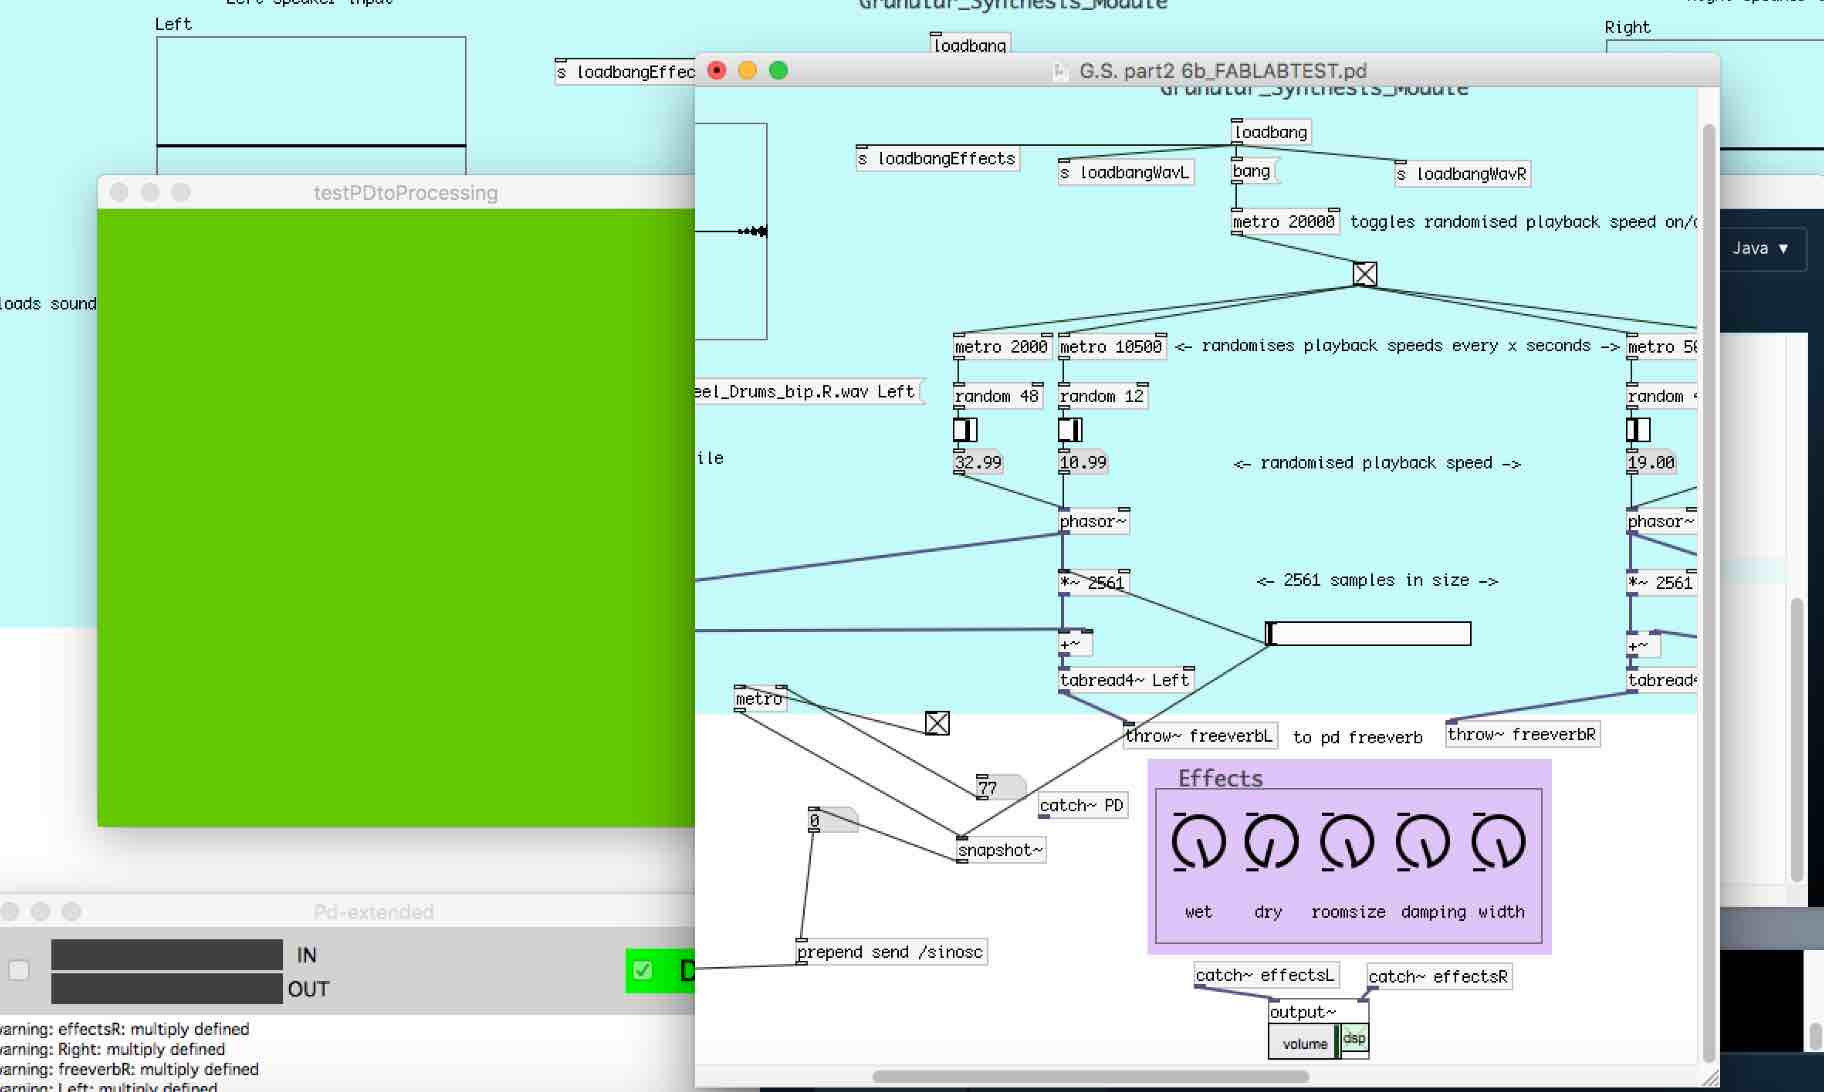Select the throw~ freeverbL object
This screenshot has height=1092, width=1824.
(x=1200, y=736)
